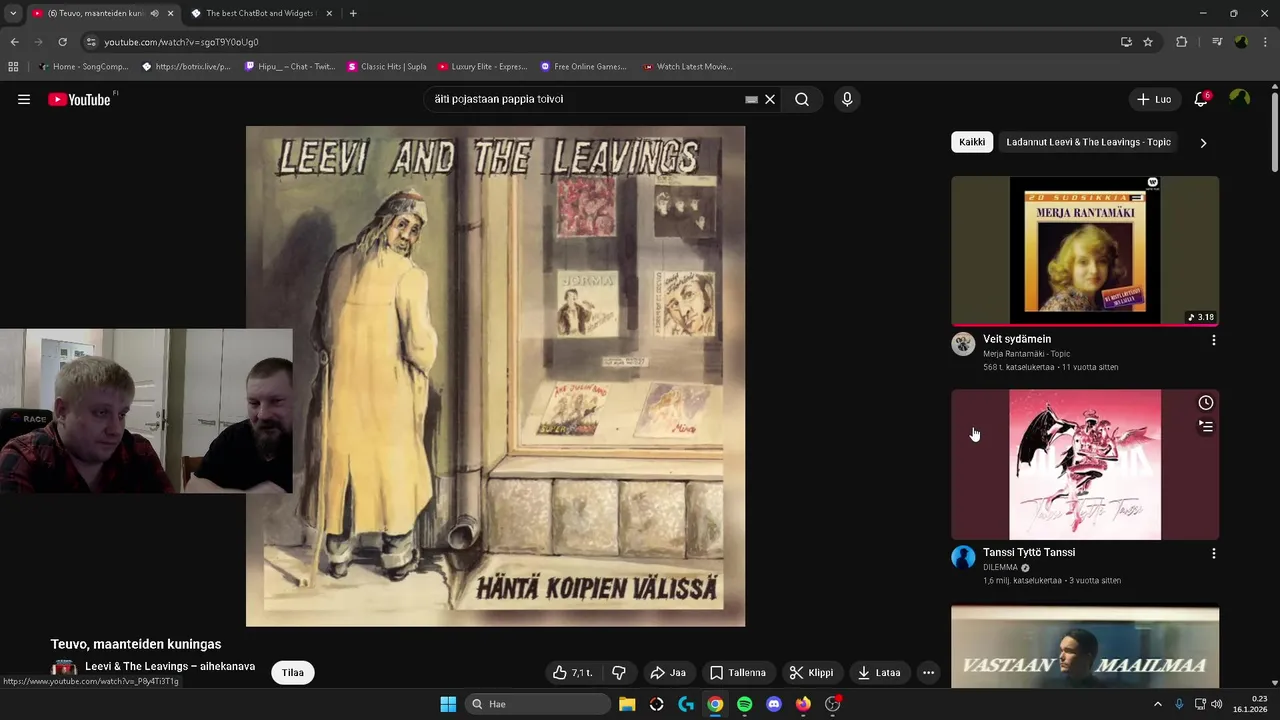
Task: Reload the YouTube page
Action: click(x=62, y=42)
